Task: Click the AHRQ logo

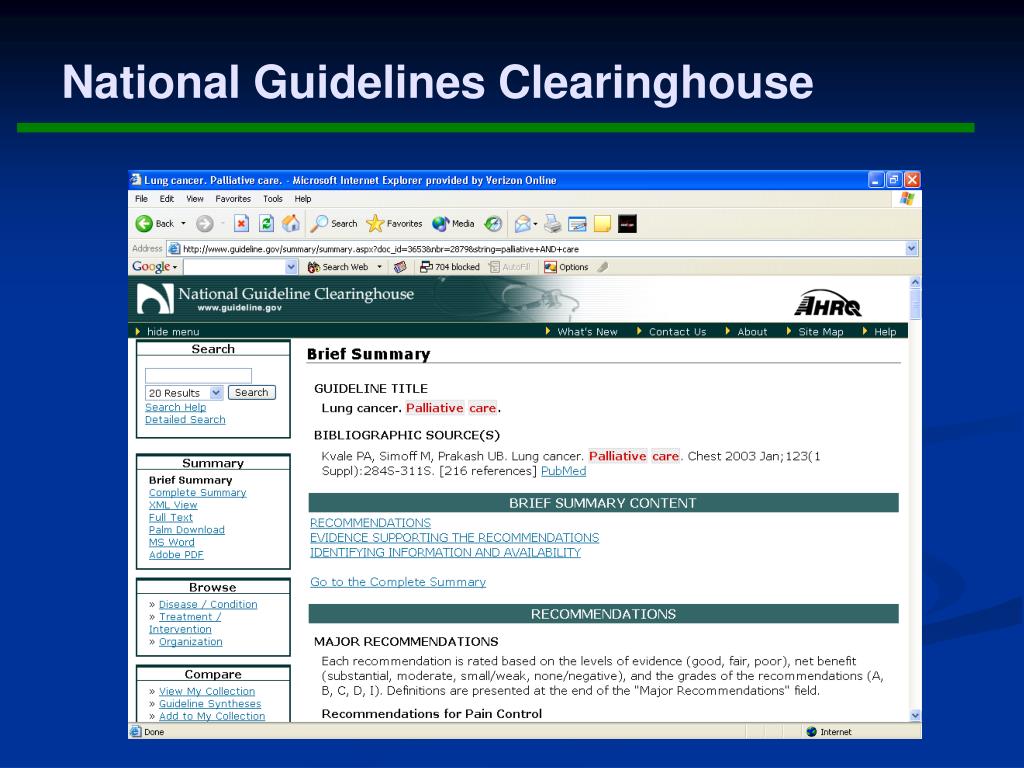Action: 827,303
